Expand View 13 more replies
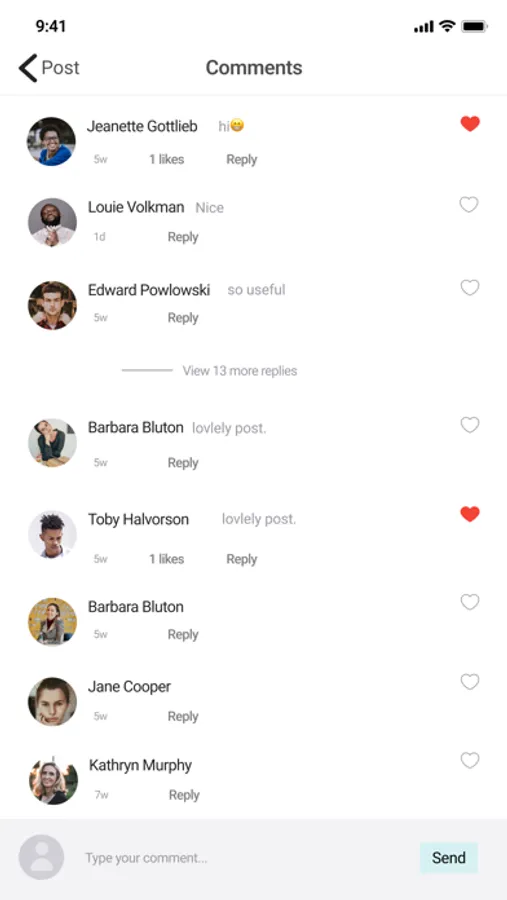Image resolution: width=507 pixels, height=900 pixels. [239, 371]
